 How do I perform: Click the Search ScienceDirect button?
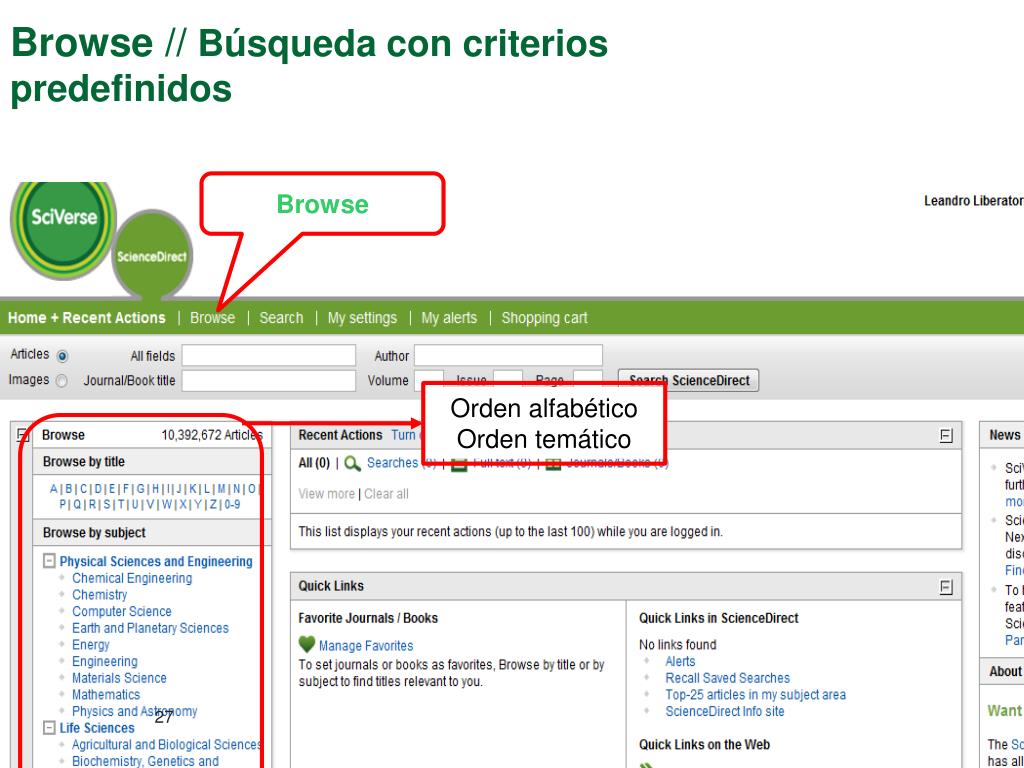(688, 381)
